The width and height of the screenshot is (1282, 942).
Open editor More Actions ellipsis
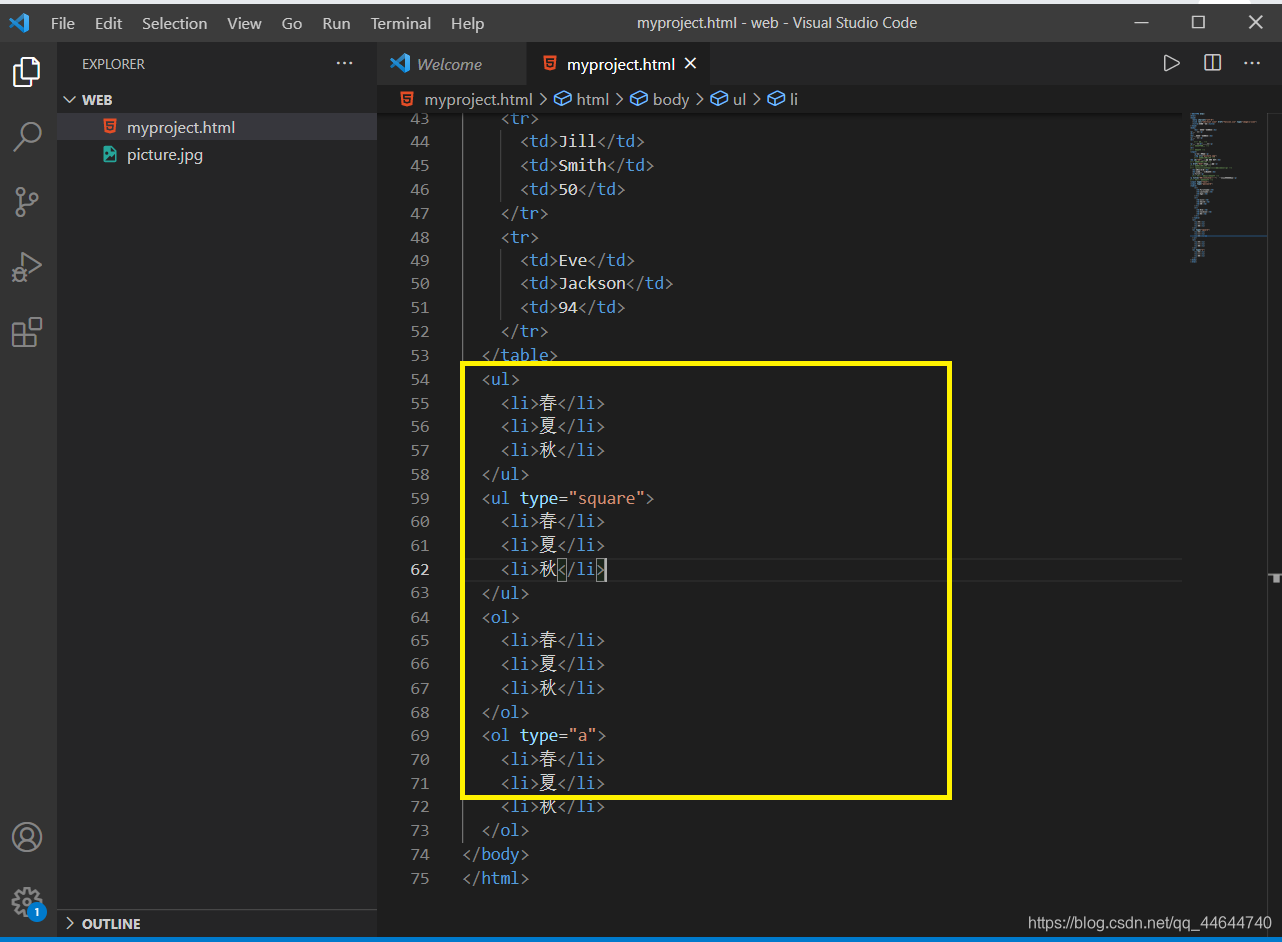click(x=1252, y=63)
